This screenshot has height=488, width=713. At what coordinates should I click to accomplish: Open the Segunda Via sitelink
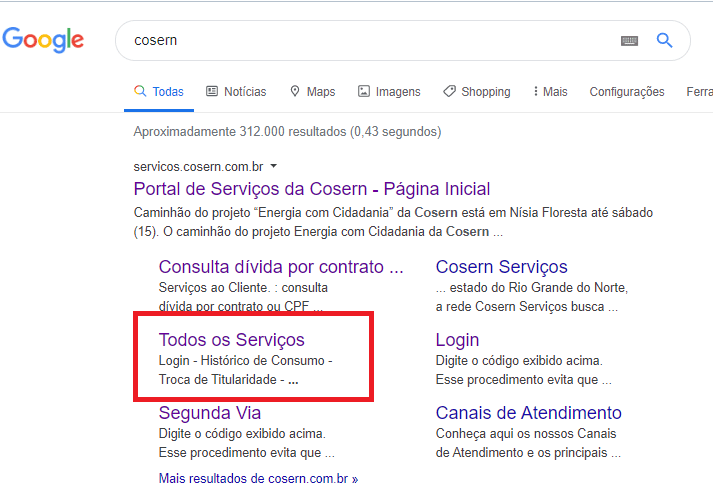click(210, 413)
